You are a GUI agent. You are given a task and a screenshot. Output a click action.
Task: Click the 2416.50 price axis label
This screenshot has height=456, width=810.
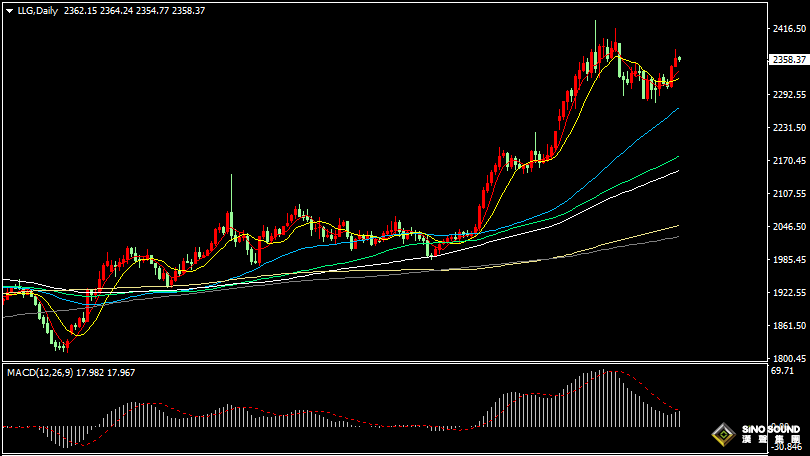click(x=789, y=29)
